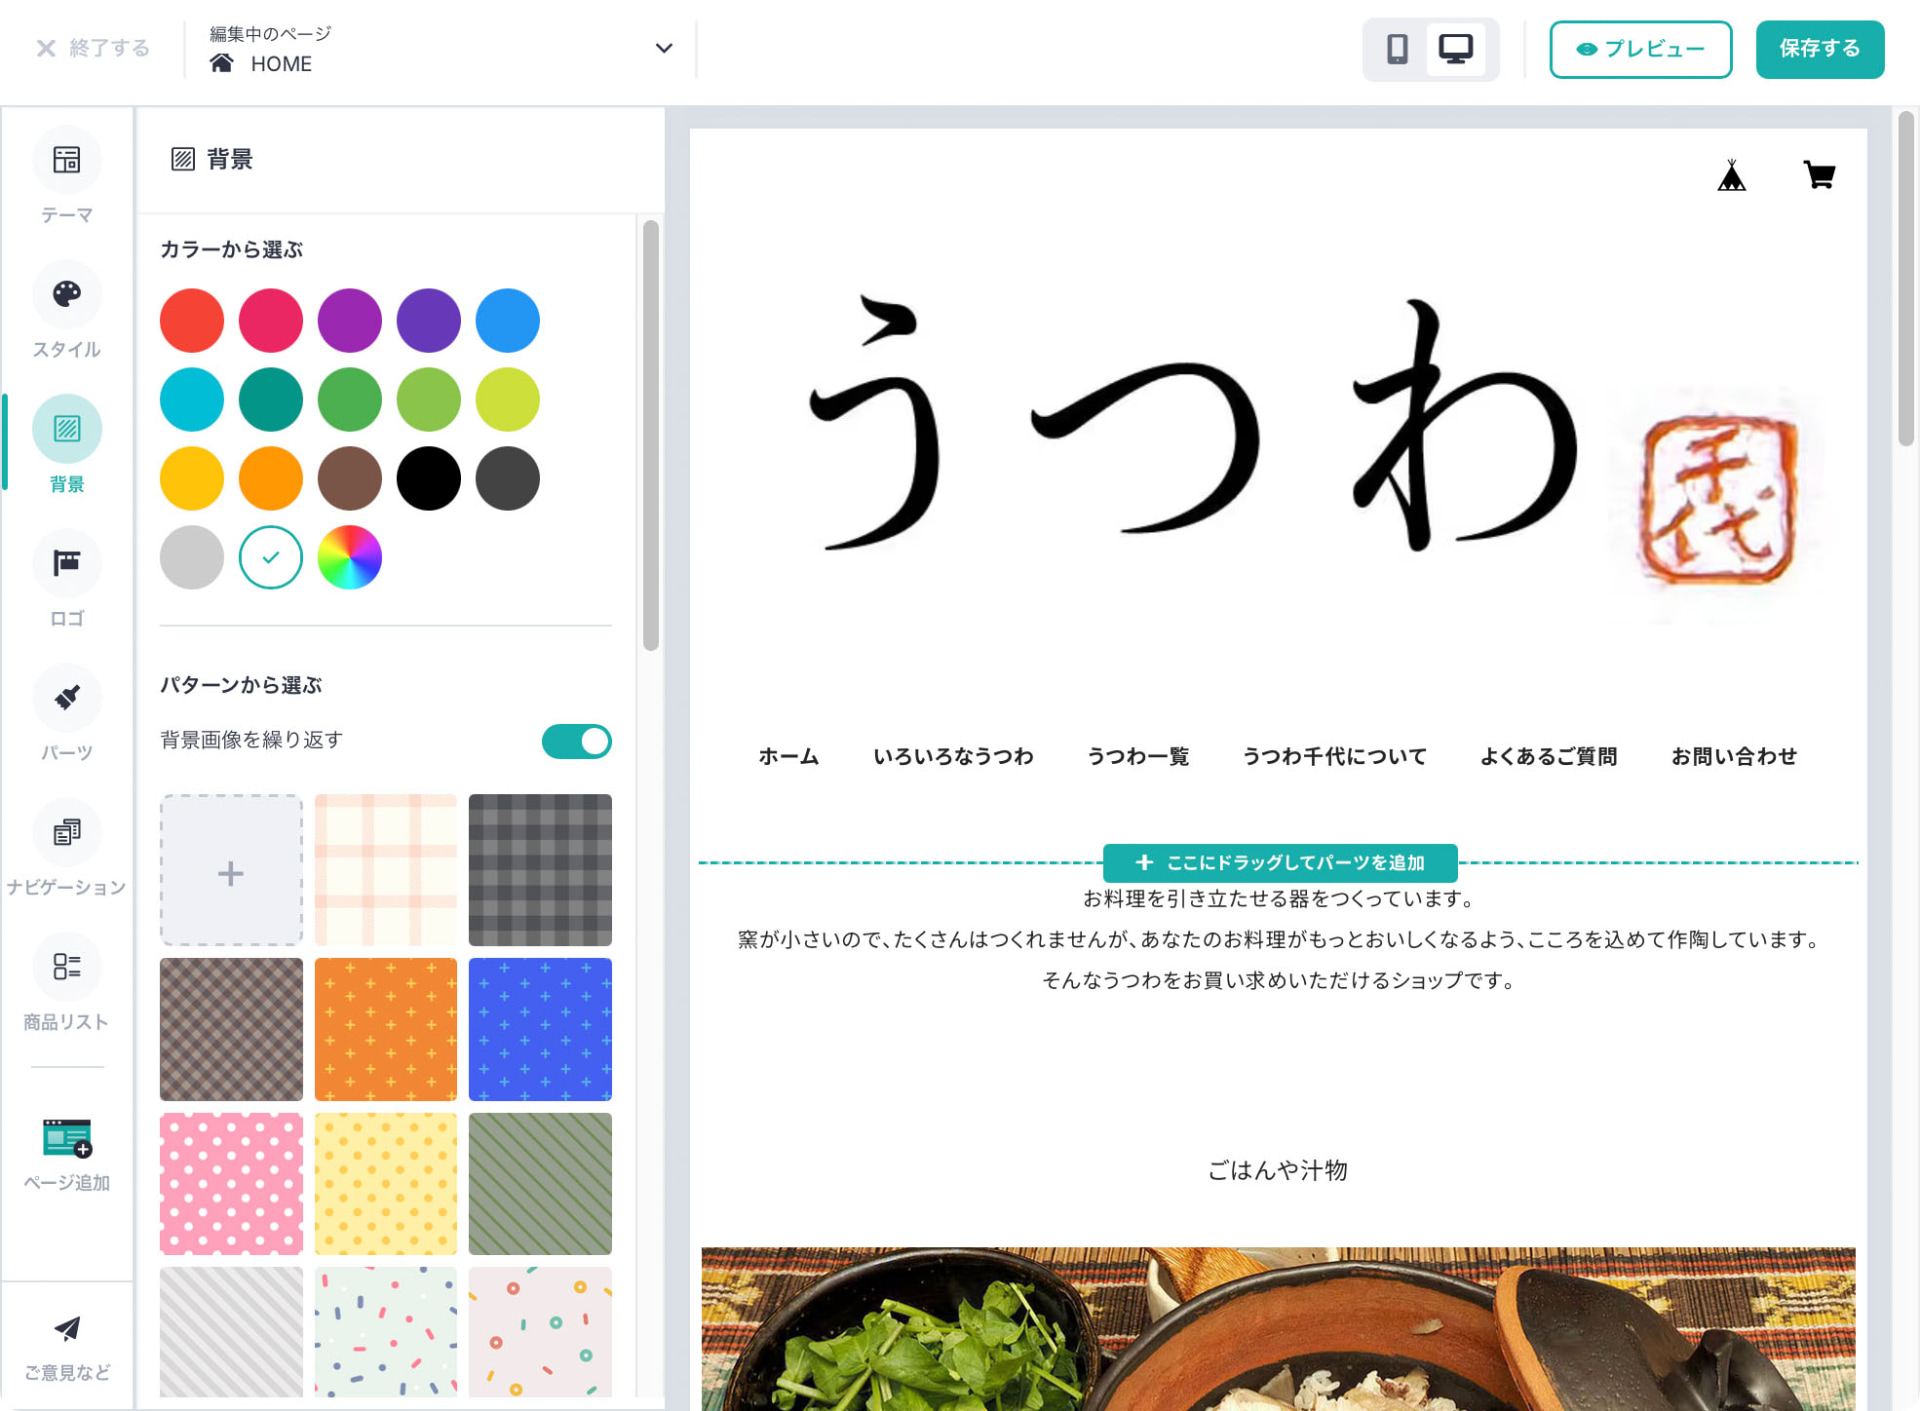Select the blue color swatch
This screenshot has height=1411, width=1920.
point(508,321)
